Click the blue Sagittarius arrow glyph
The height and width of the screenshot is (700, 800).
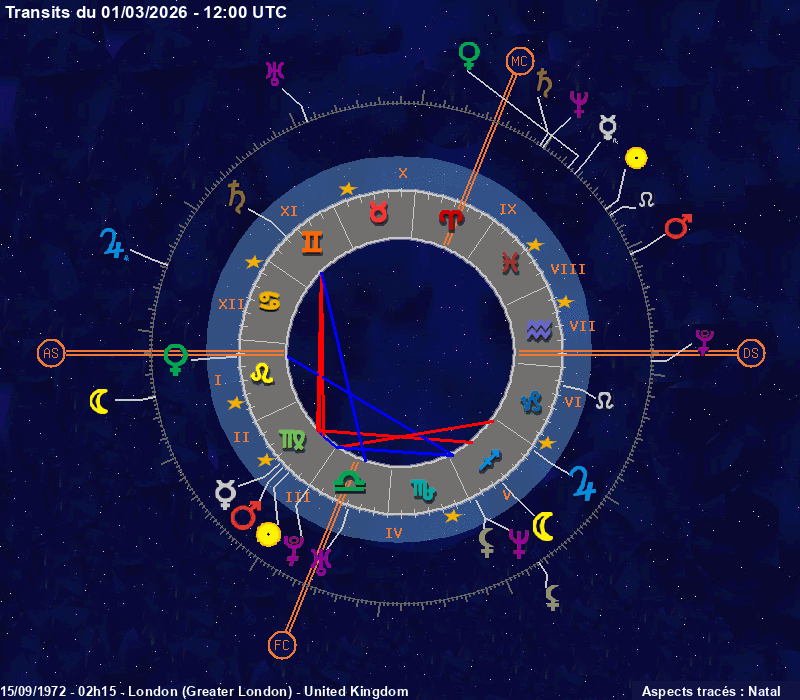coord(490,458)
